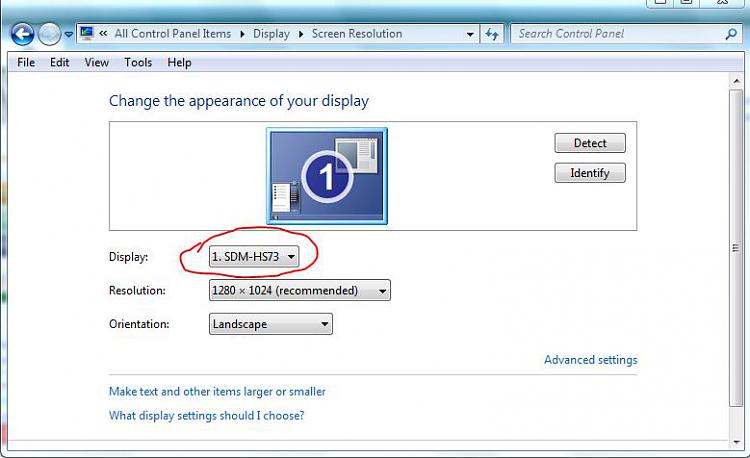Click the Identify button
Image resolution: width=750 pixels, height=458 pixels.
(590, 173)
